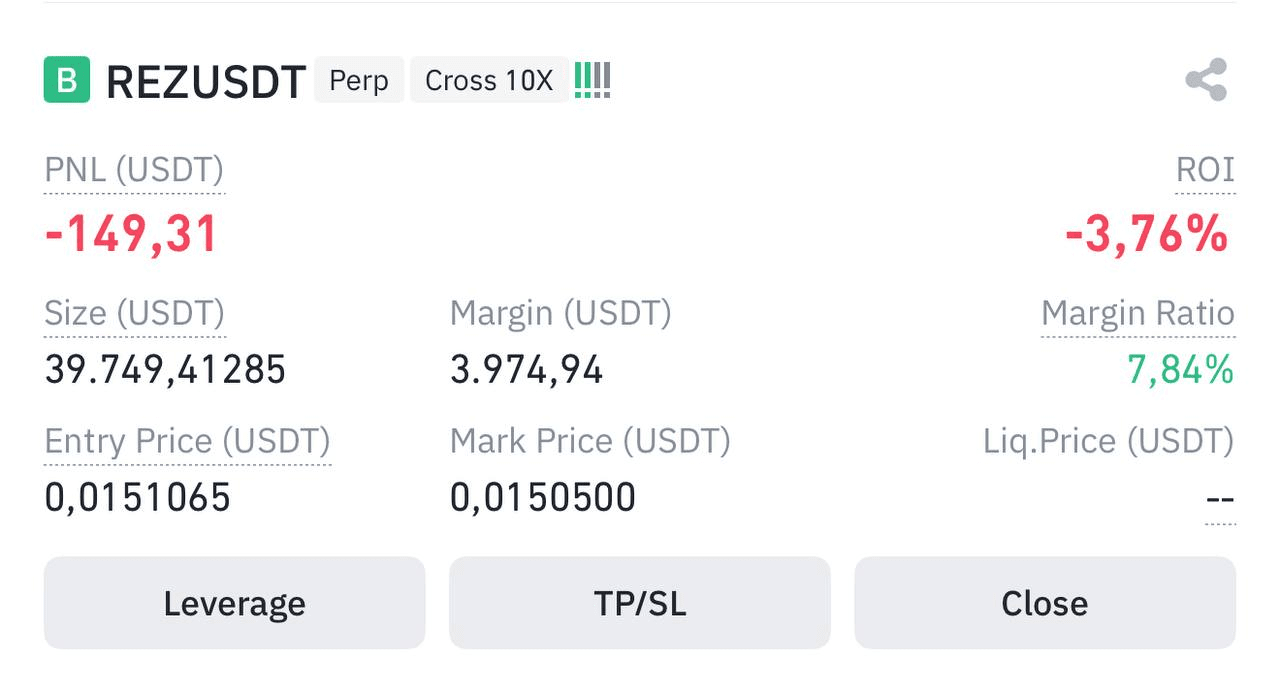Tap the Cross 10X margin mode tag
1280x690 pixels.
[489, 80]
